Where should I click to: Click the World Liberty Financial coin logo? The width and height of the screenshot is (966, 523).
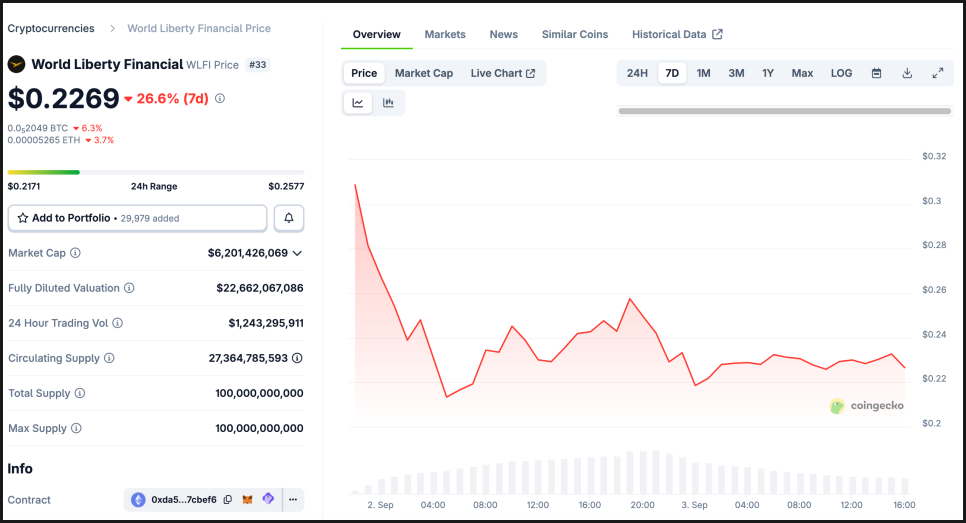coord(16,64)
